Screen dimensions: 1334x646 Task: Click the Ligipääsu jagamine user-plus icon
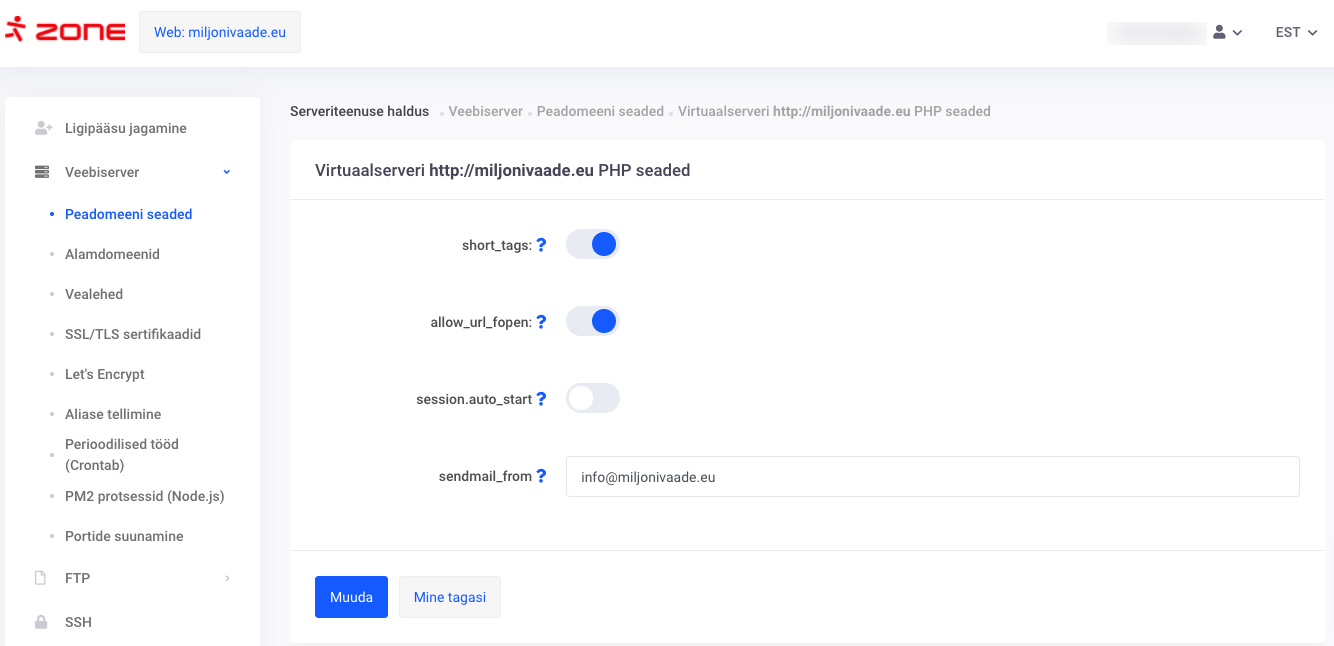(x=42, y=128)
